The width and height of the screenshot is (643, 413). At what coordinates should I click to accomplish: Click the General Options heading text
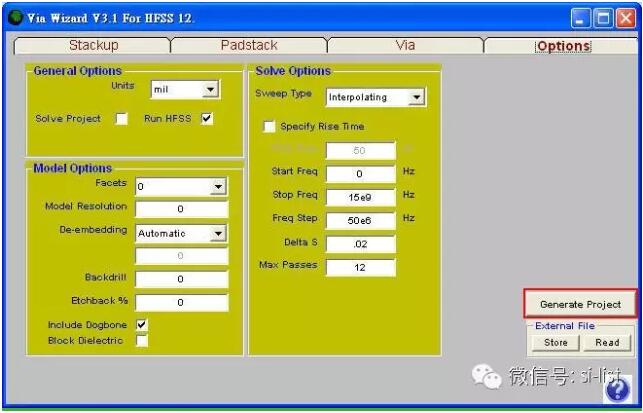click(78, 71)
